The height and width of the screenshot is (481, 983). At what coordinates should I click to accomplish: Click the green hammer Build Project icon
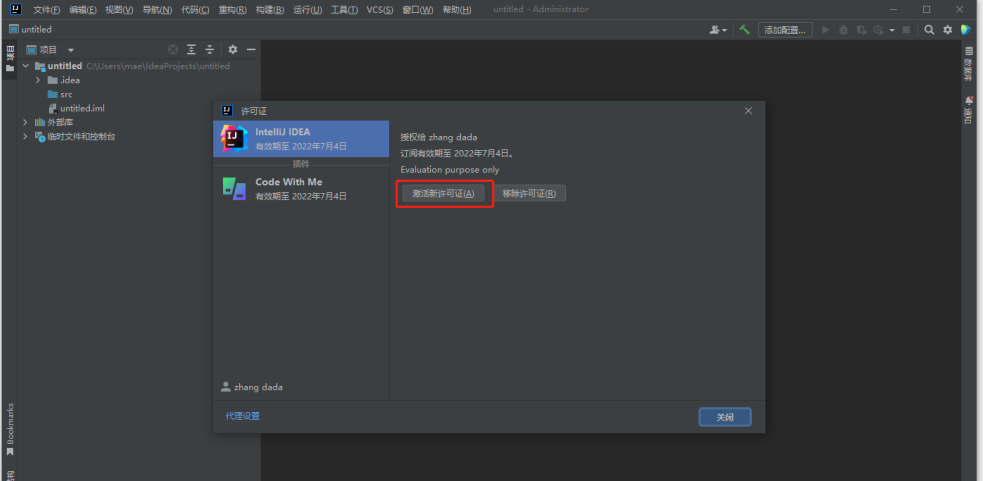coord(744,29)
